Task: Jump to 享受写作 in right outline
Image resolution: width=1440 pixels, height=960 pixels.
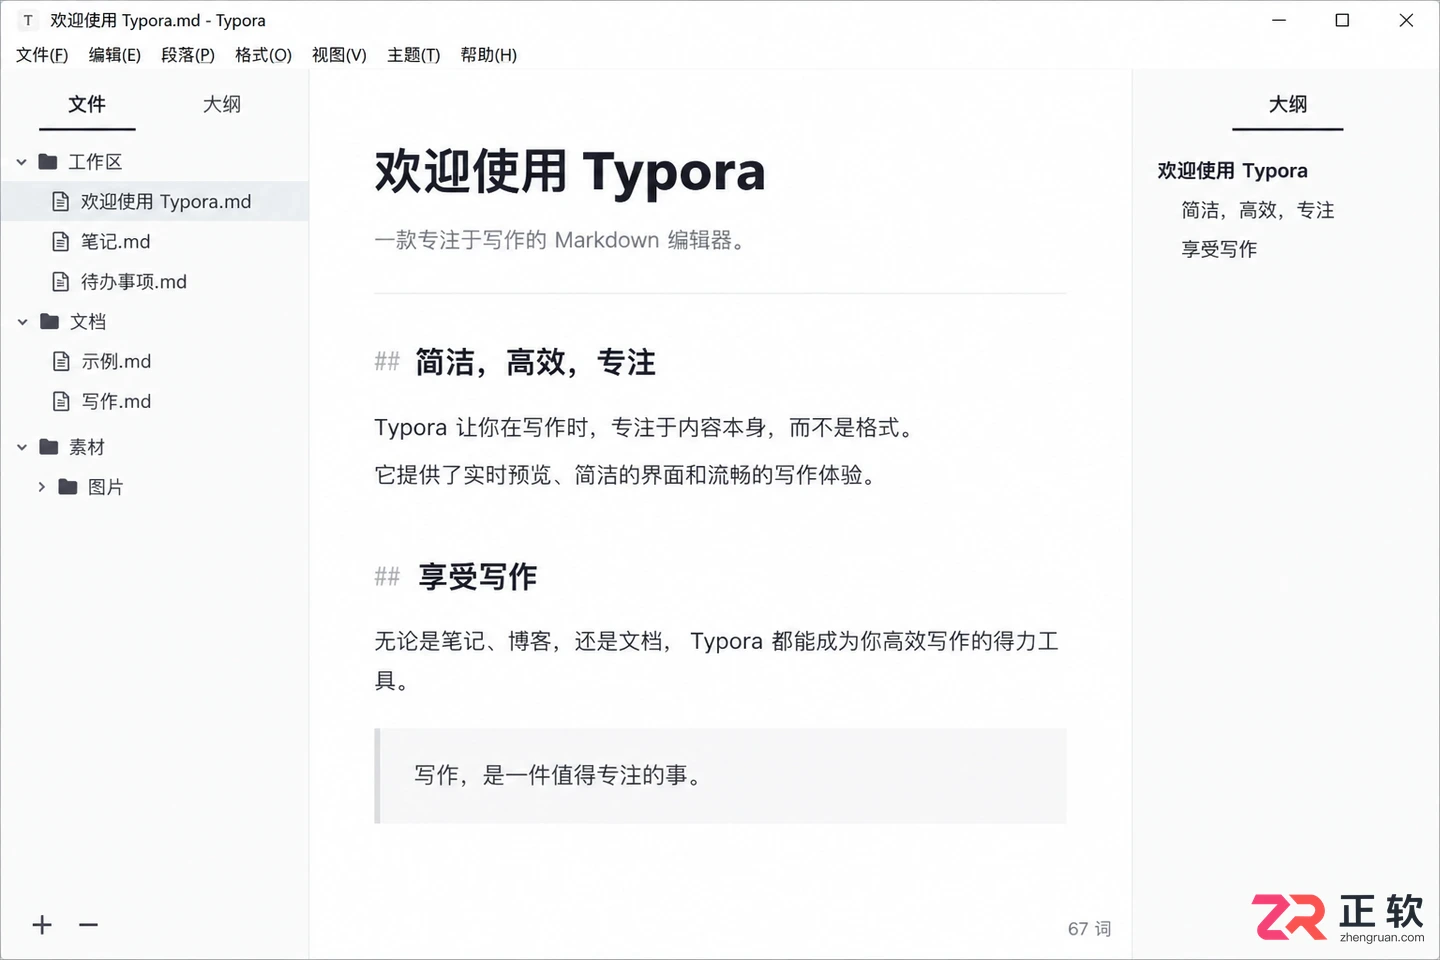Action: click(x=1219, y=249)
